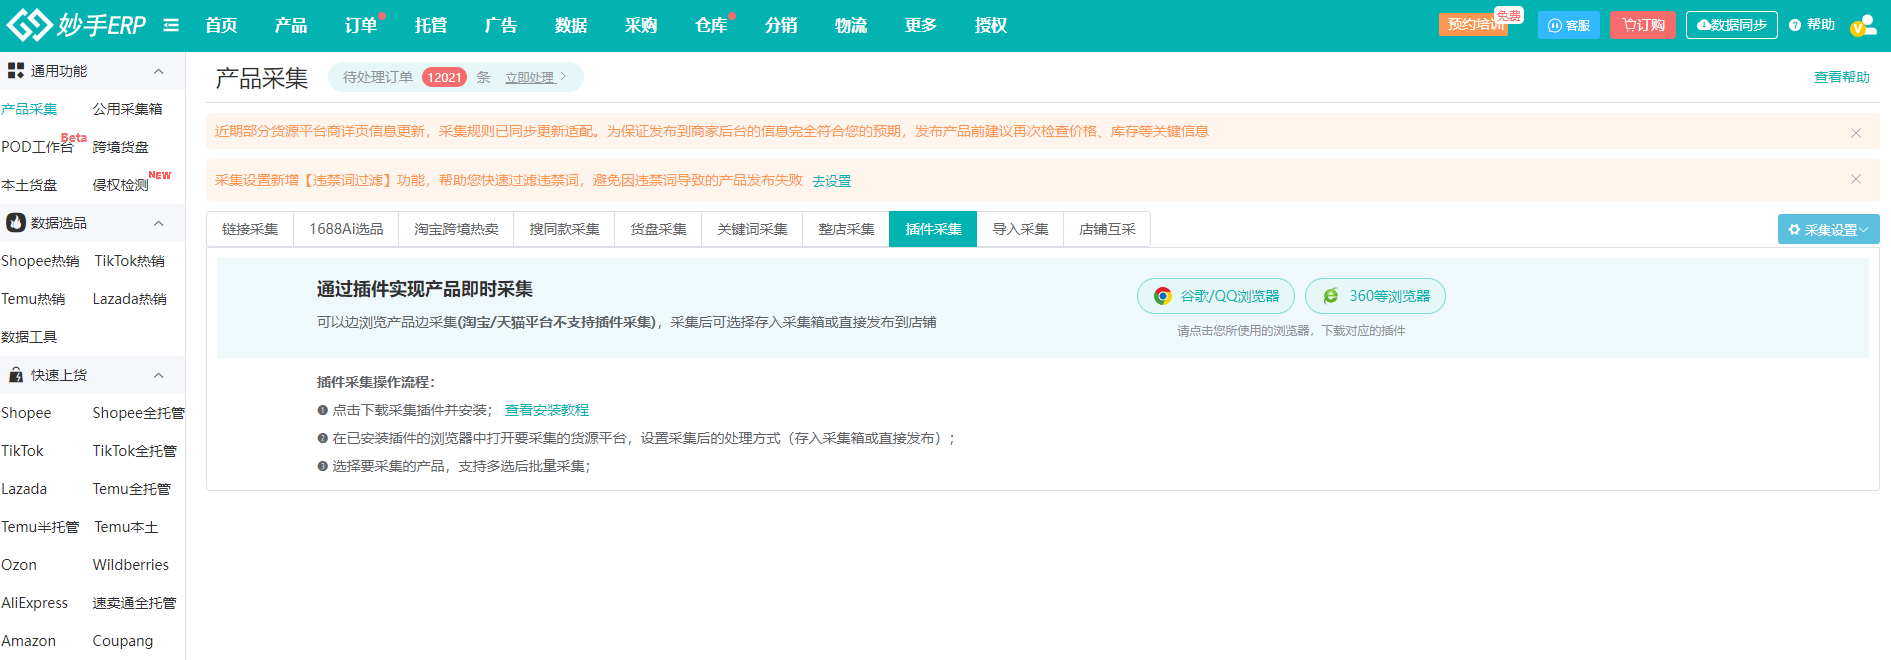Image resolution: width=1891 pixels, height=660 pixels.
Task: Dismiss the 违禁词过滤 notice banner
Action: (1855, 179)
